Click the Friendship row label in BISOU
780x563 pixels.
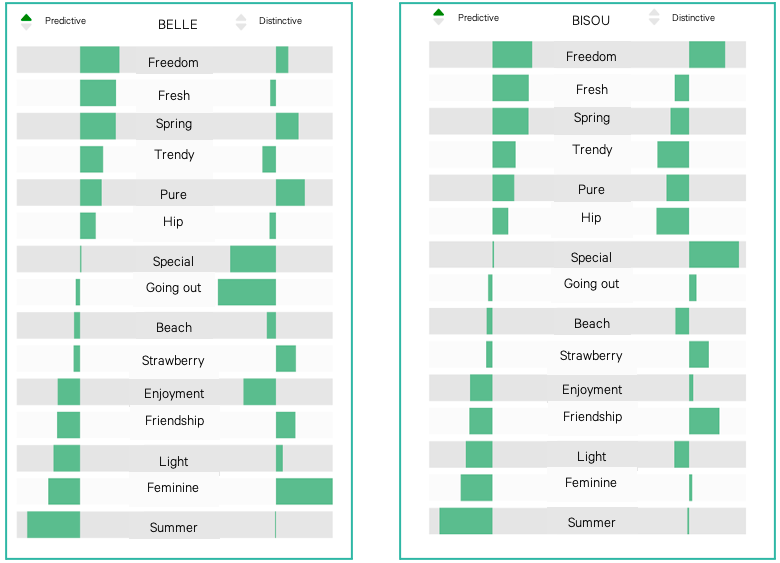tap(592, 417)
